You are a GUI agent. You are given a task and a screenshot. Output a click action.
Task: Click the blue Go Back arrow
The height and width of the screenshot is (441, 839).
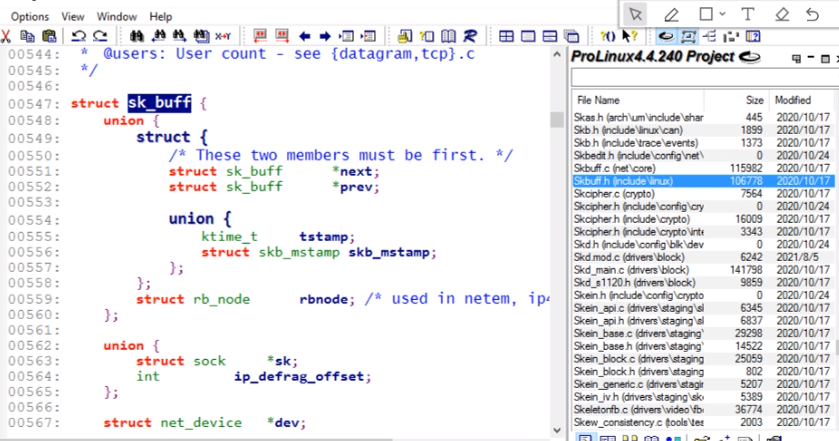pyautogui.click(x=304, y=36)
